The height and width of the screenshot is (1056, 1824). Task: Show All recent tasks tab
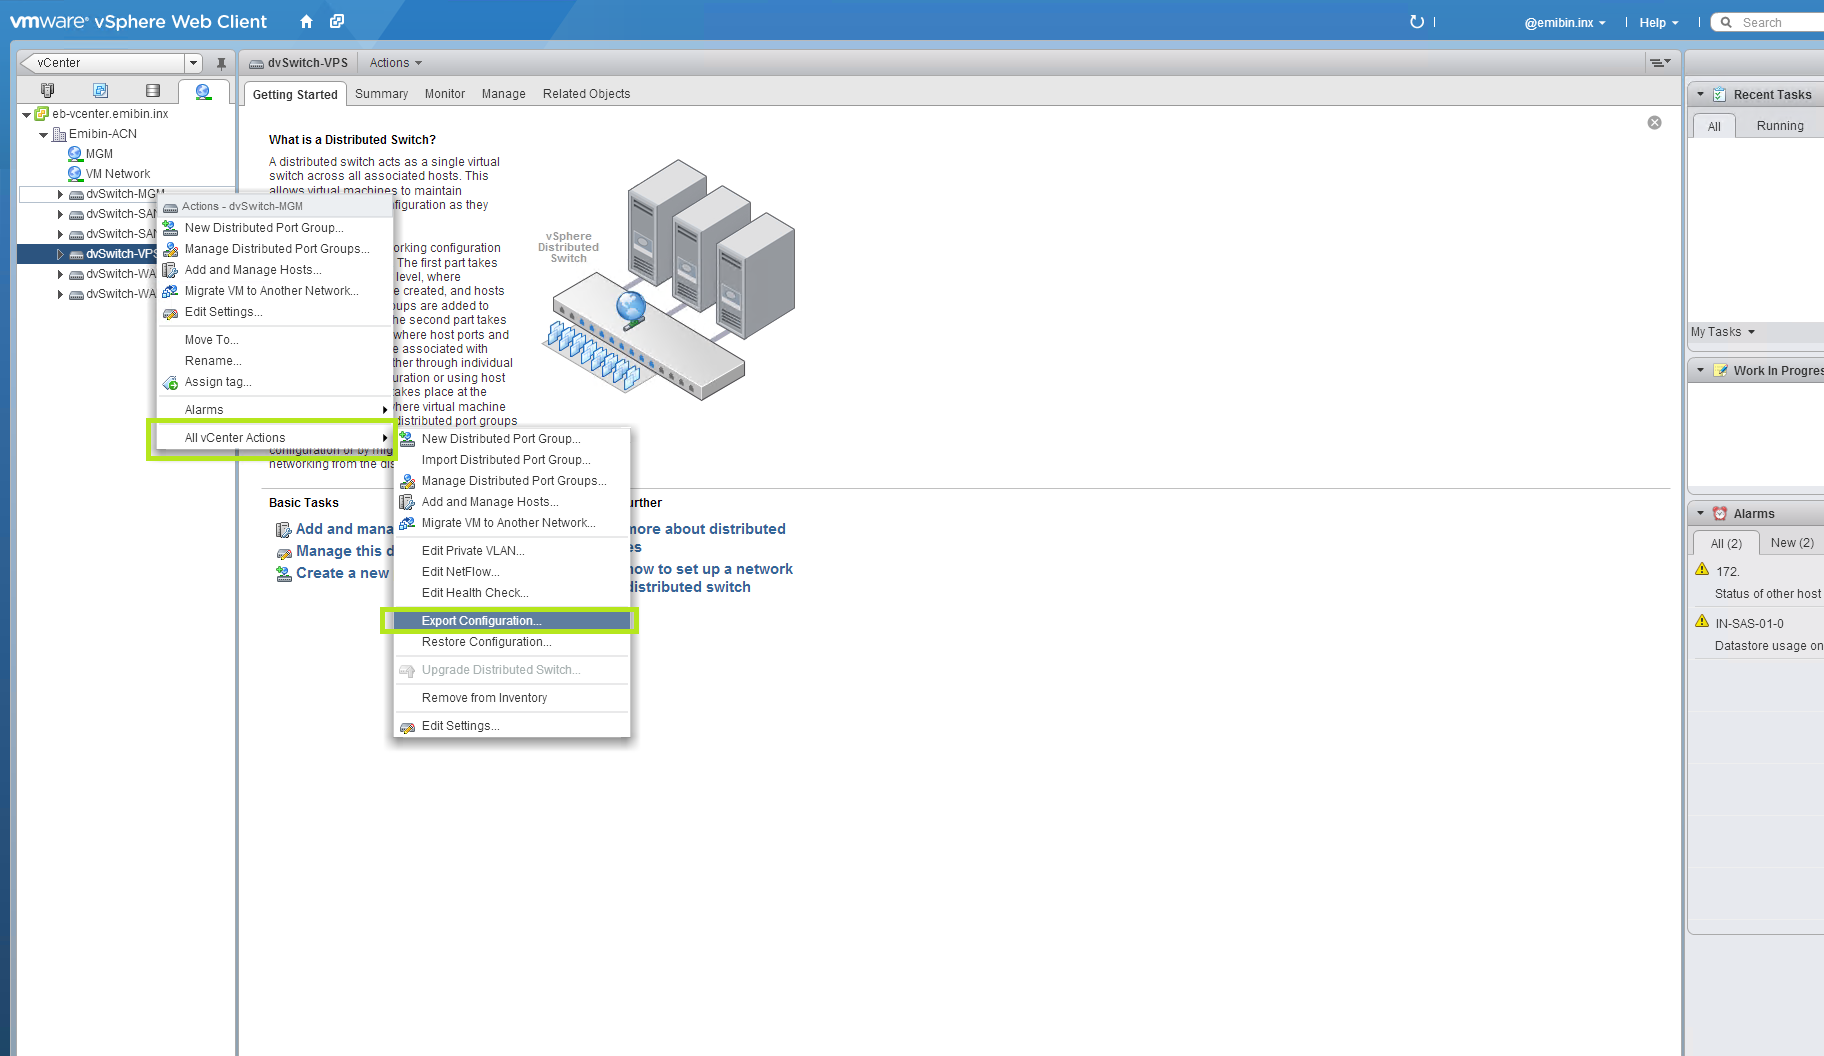(x=1714, y=126)
